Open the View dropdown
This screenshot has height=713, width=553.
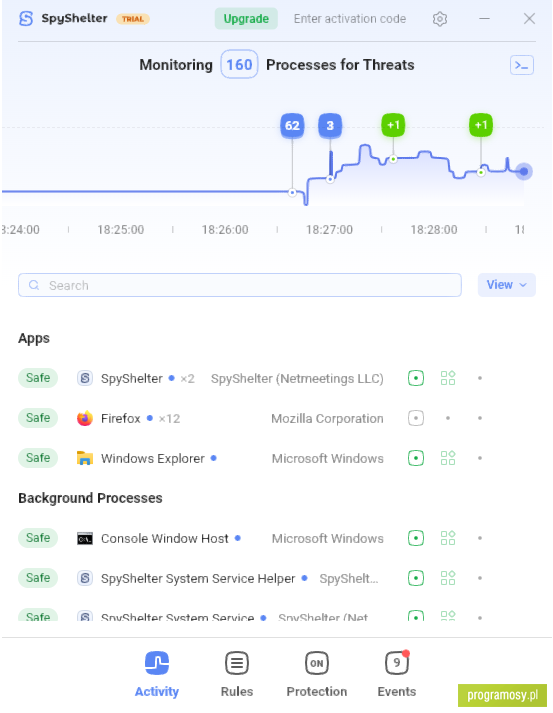coord(507,285)
